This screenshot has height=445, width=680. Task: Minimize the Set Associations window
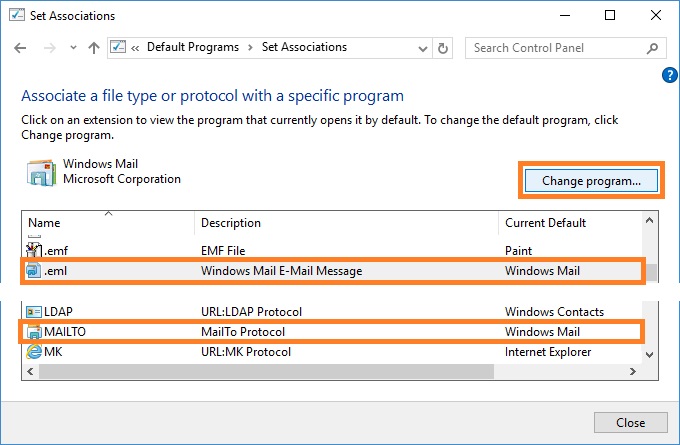(565, 15)
